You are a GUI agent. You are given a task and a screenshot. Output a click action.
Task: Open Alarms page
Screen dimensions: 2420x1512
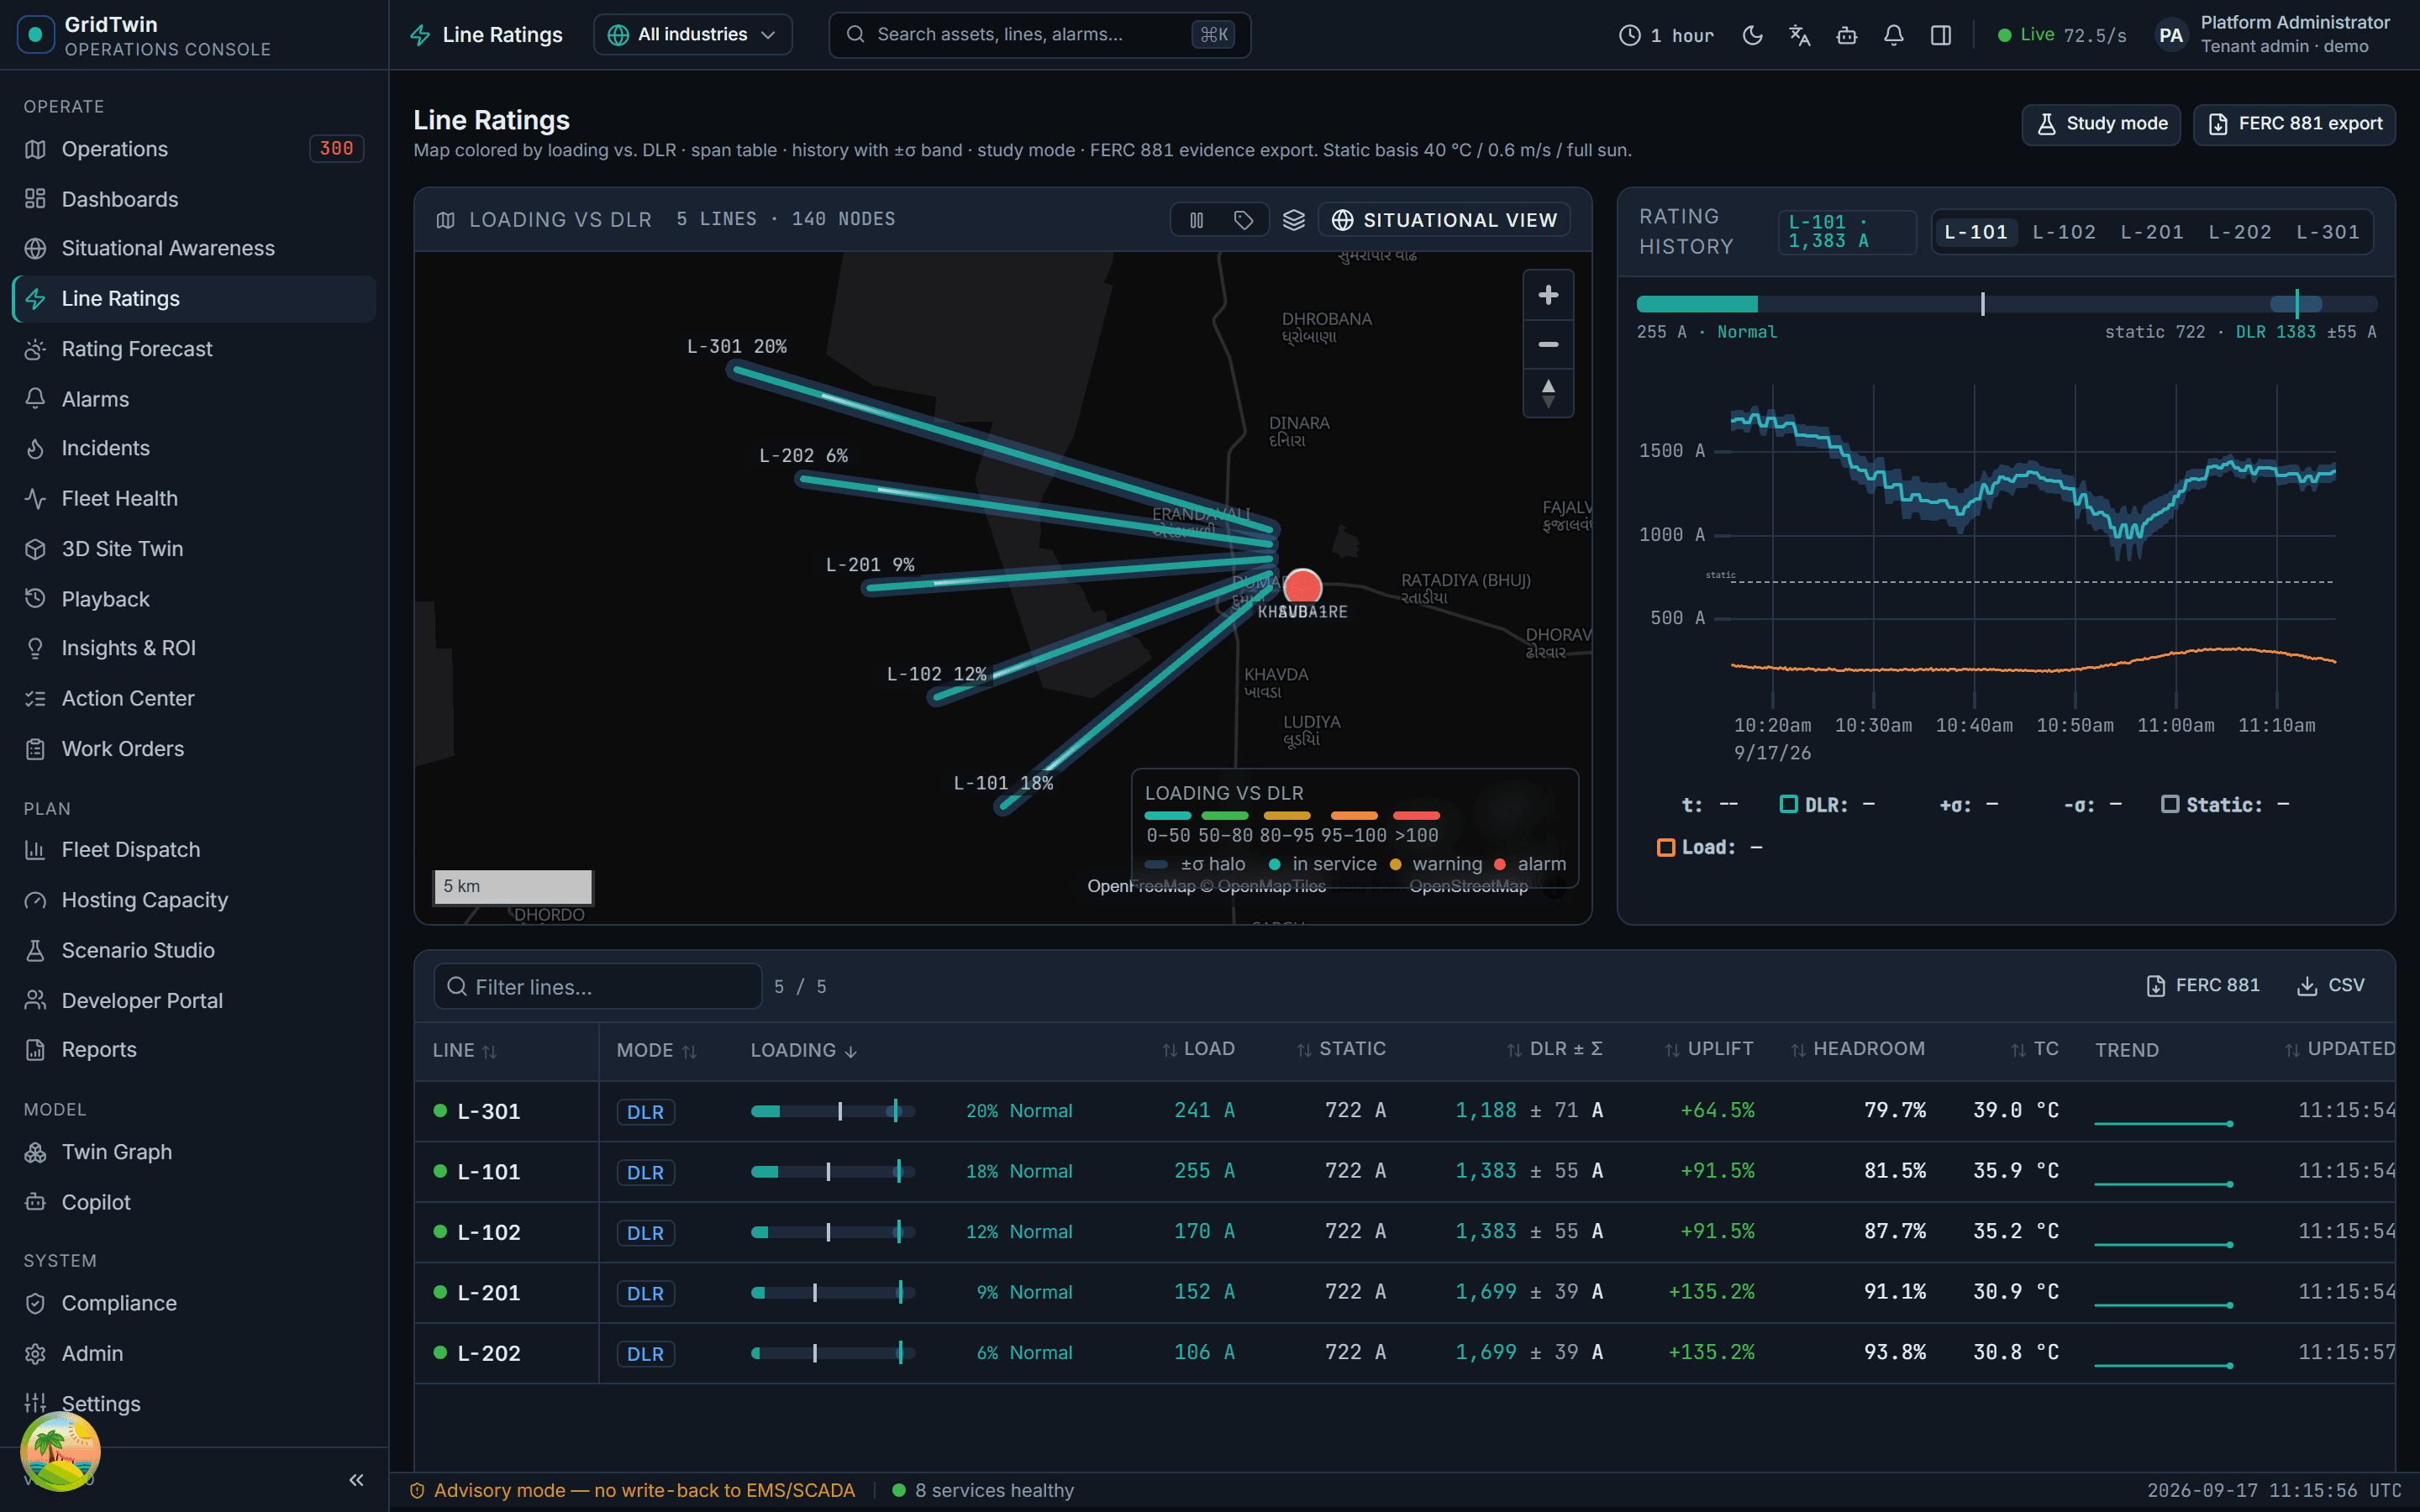click(x=194, y=399)
